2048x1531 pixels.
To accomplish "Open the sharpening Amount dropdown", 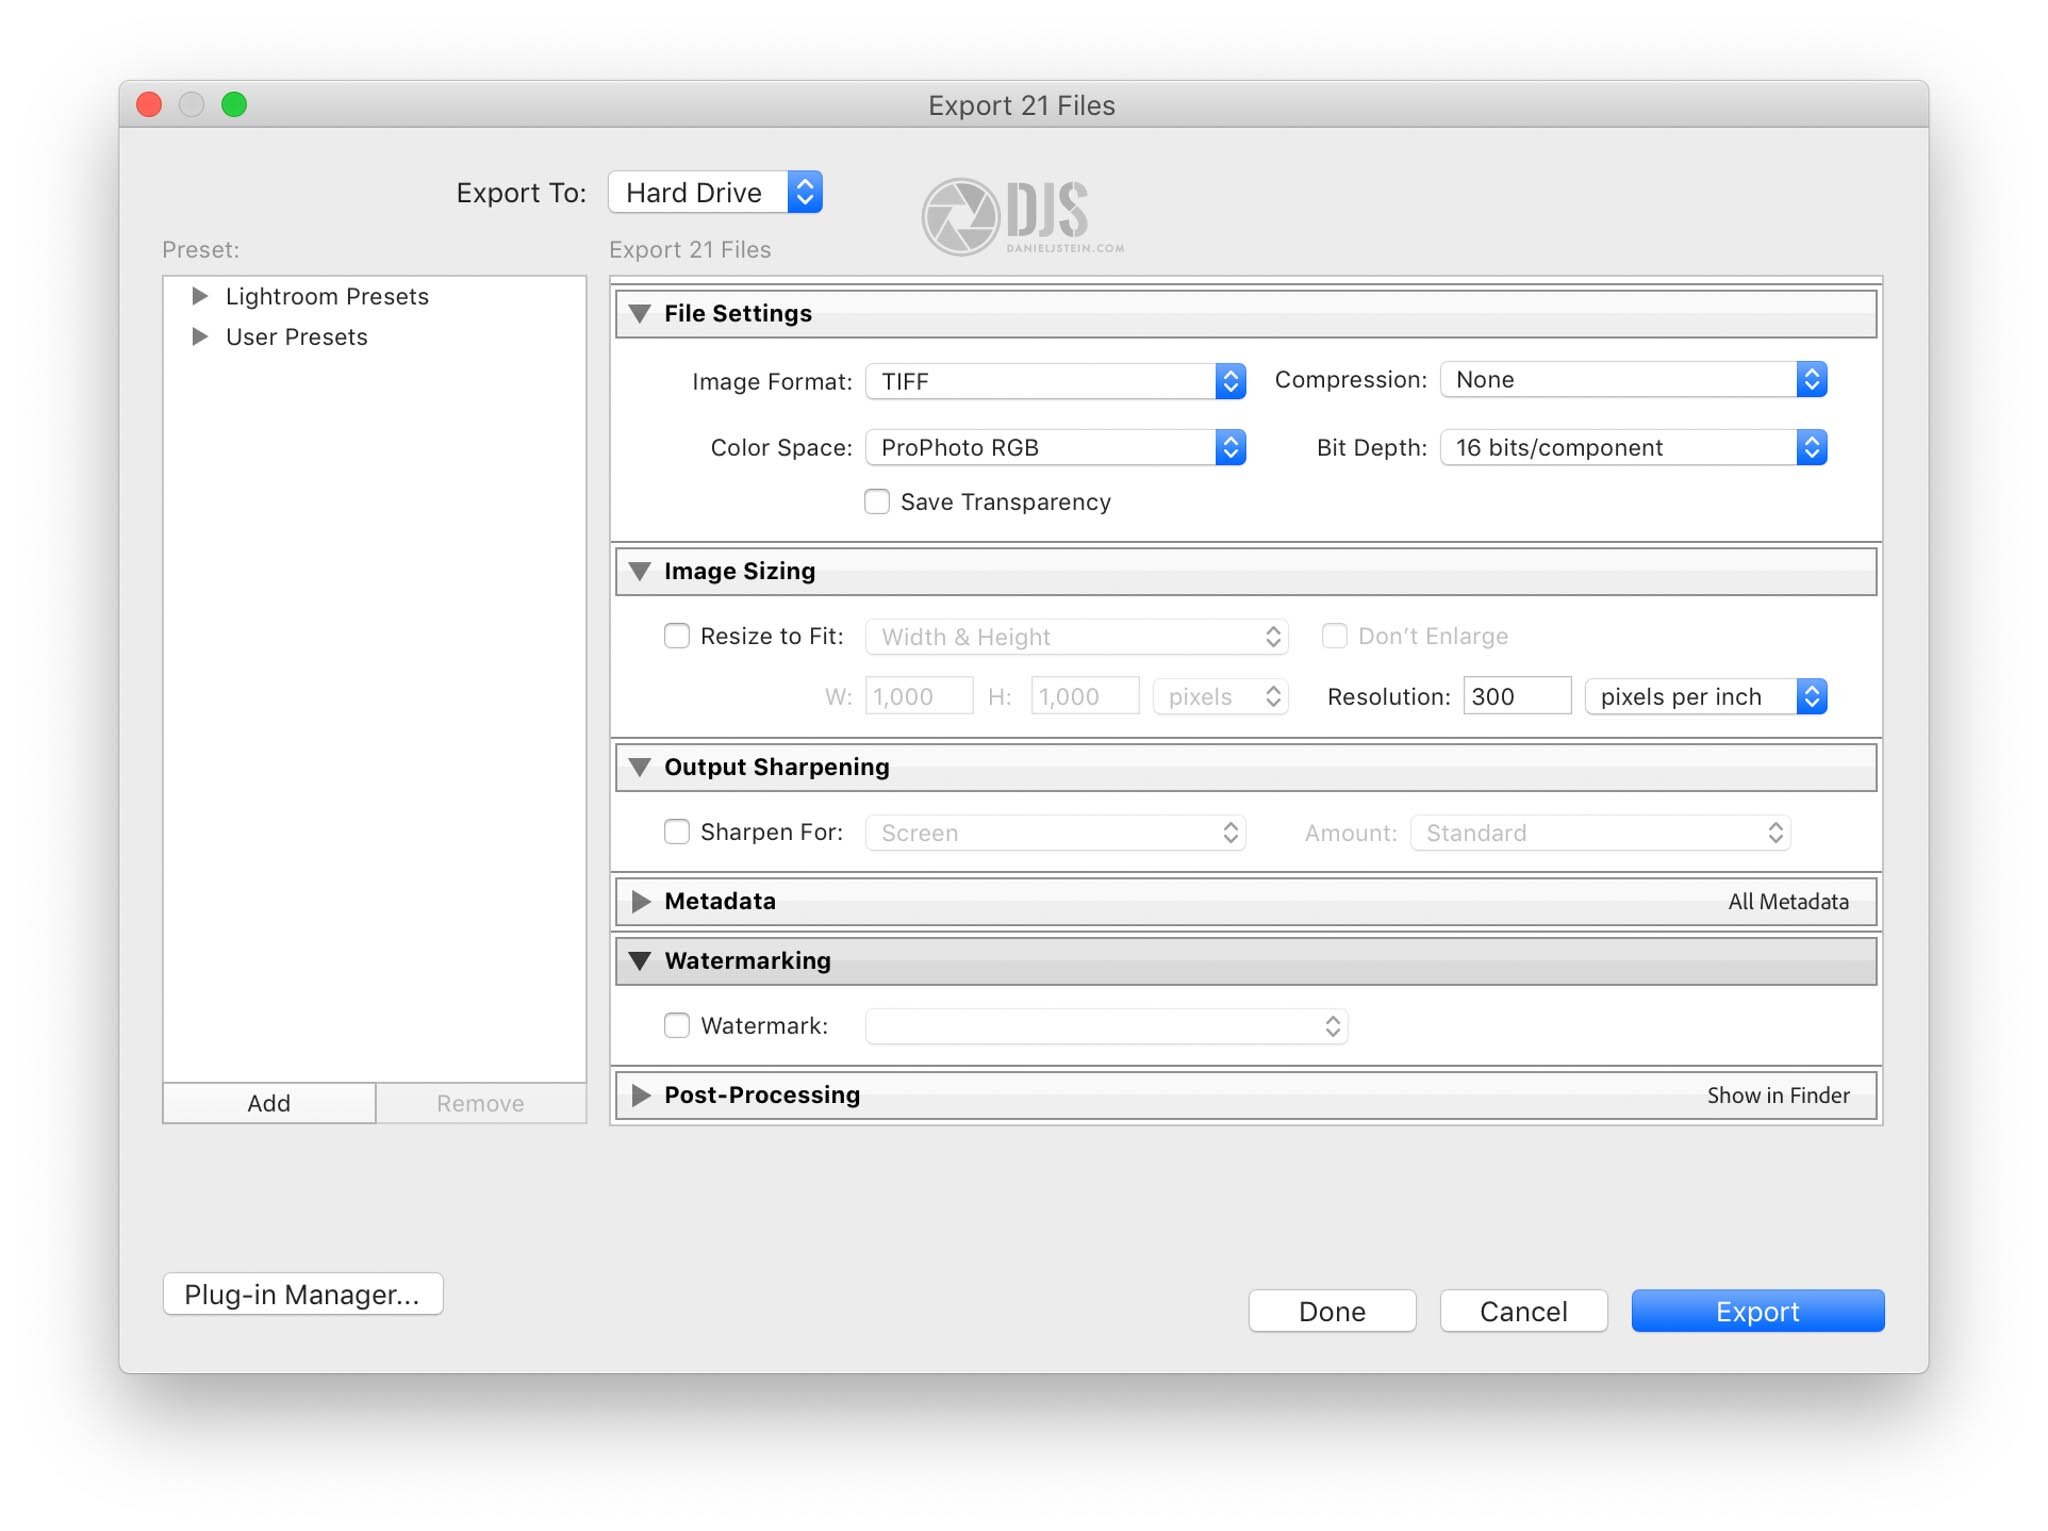I will tap(1600, 833).
